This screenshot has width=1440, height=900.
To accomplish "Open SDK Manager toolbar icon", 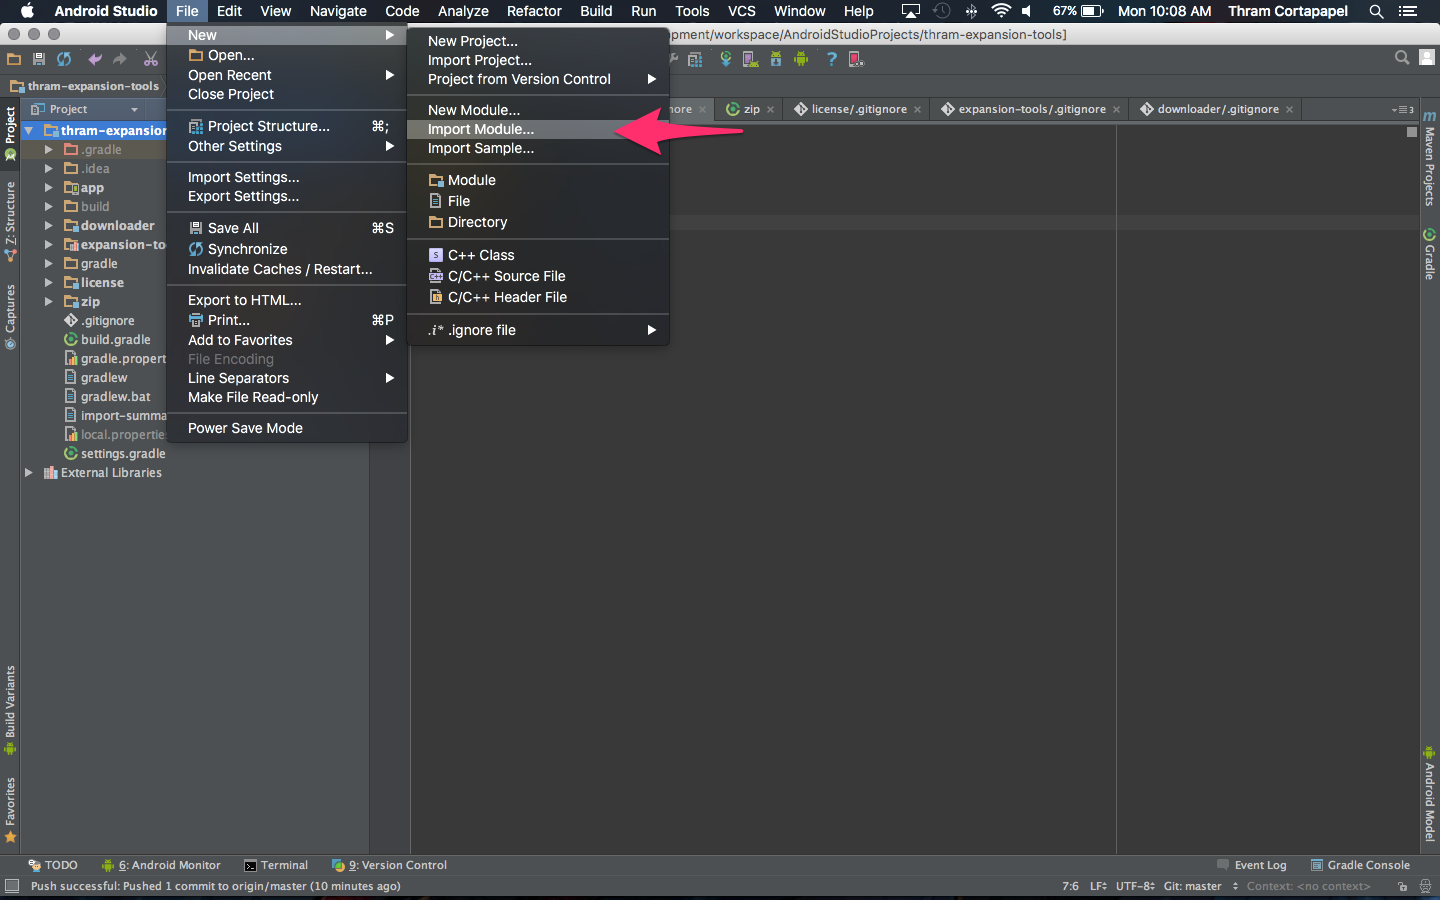I will 775,60.
